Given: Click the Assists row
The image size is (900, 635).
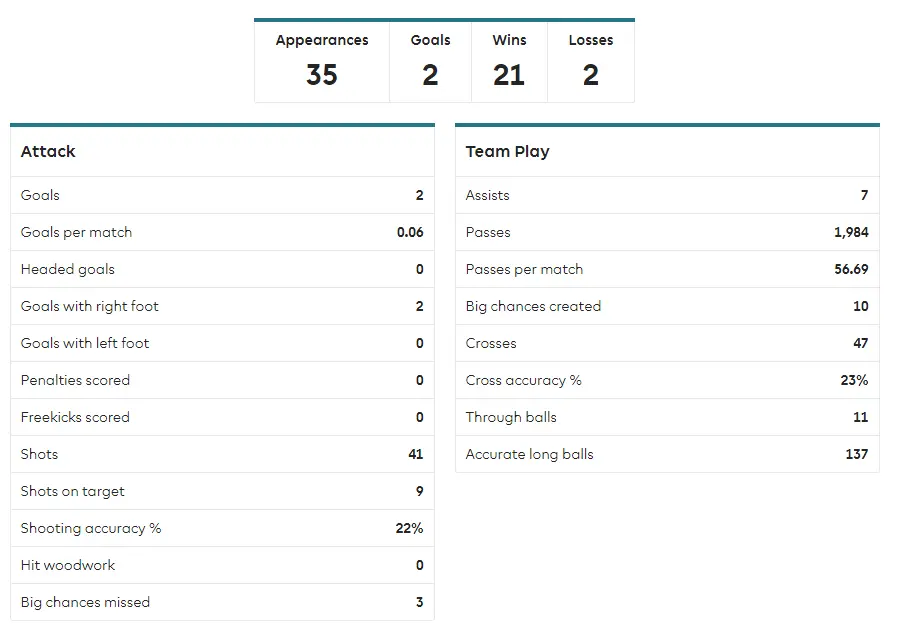Looking at the screenshot, I should tap(667, 195).
